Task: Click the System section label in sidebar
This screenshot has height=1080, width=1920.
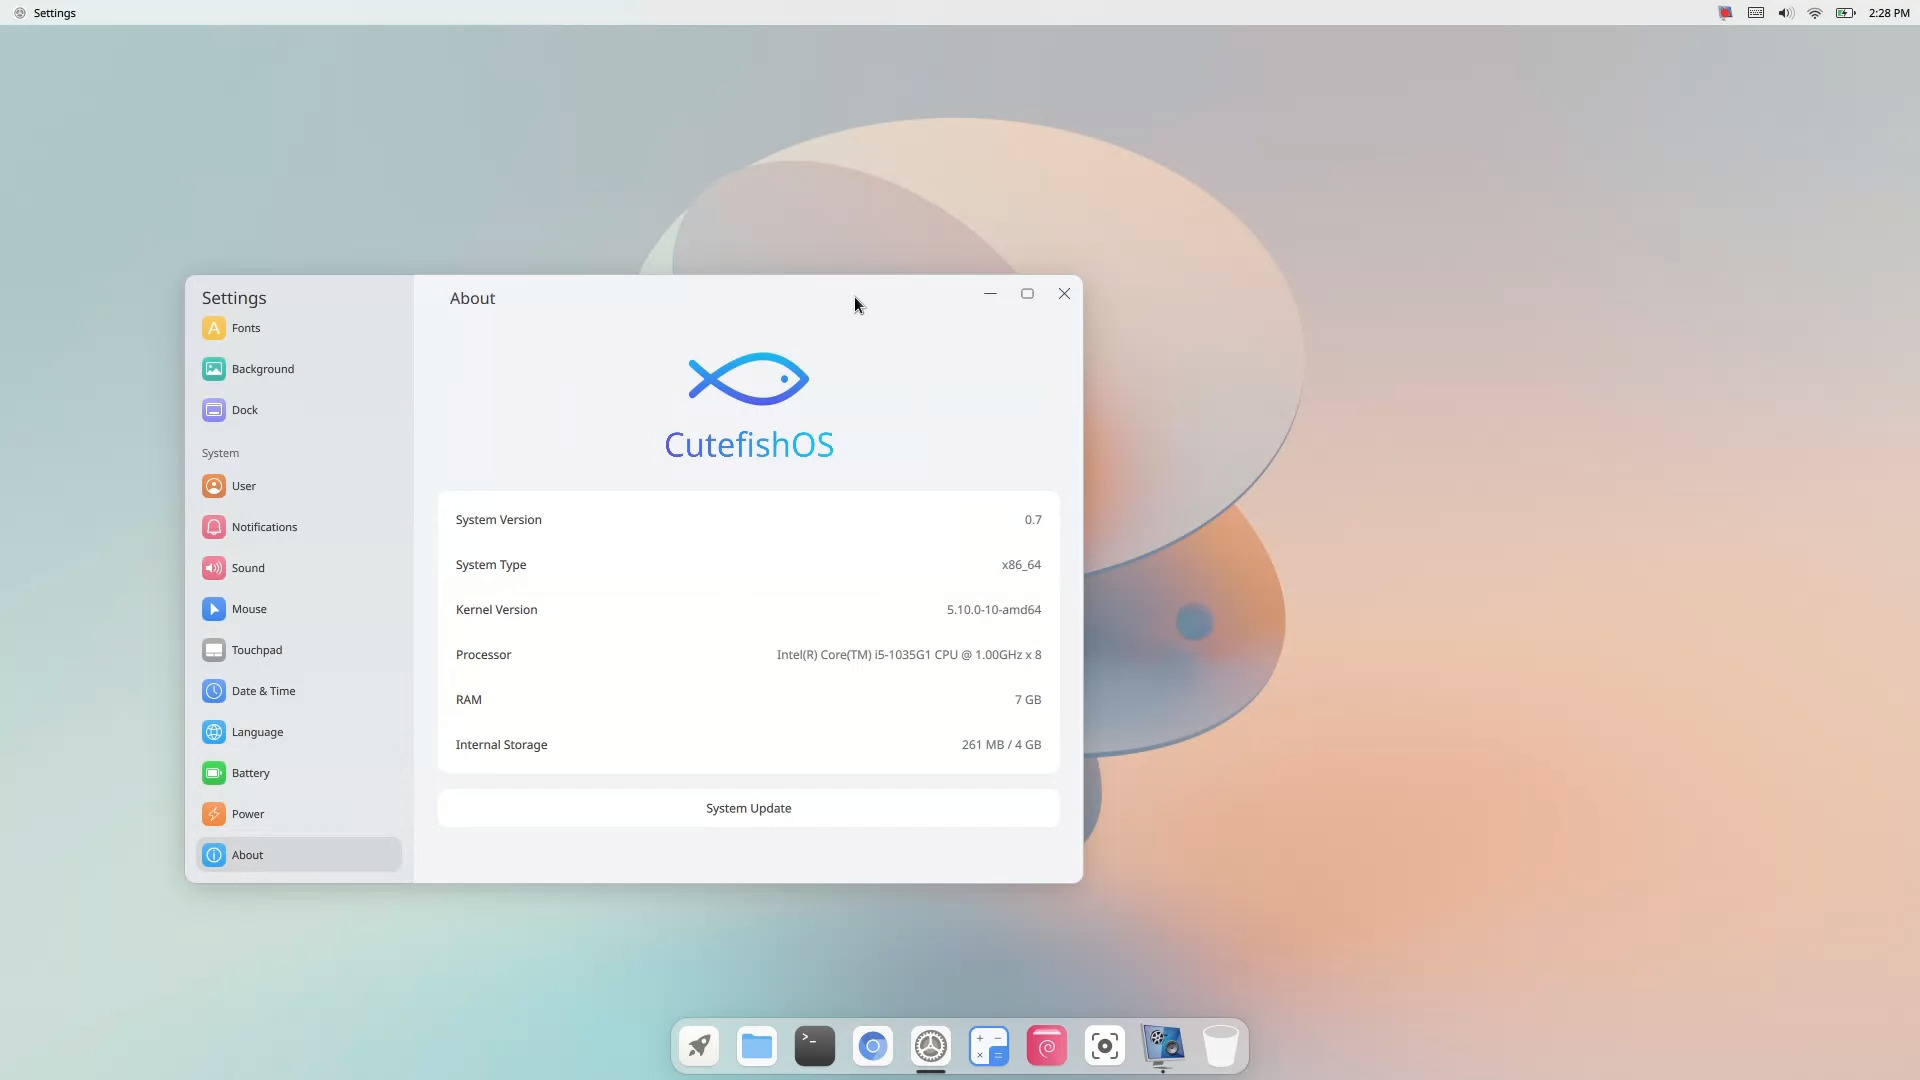Action: pyautogui.click(x=220, y=453)
